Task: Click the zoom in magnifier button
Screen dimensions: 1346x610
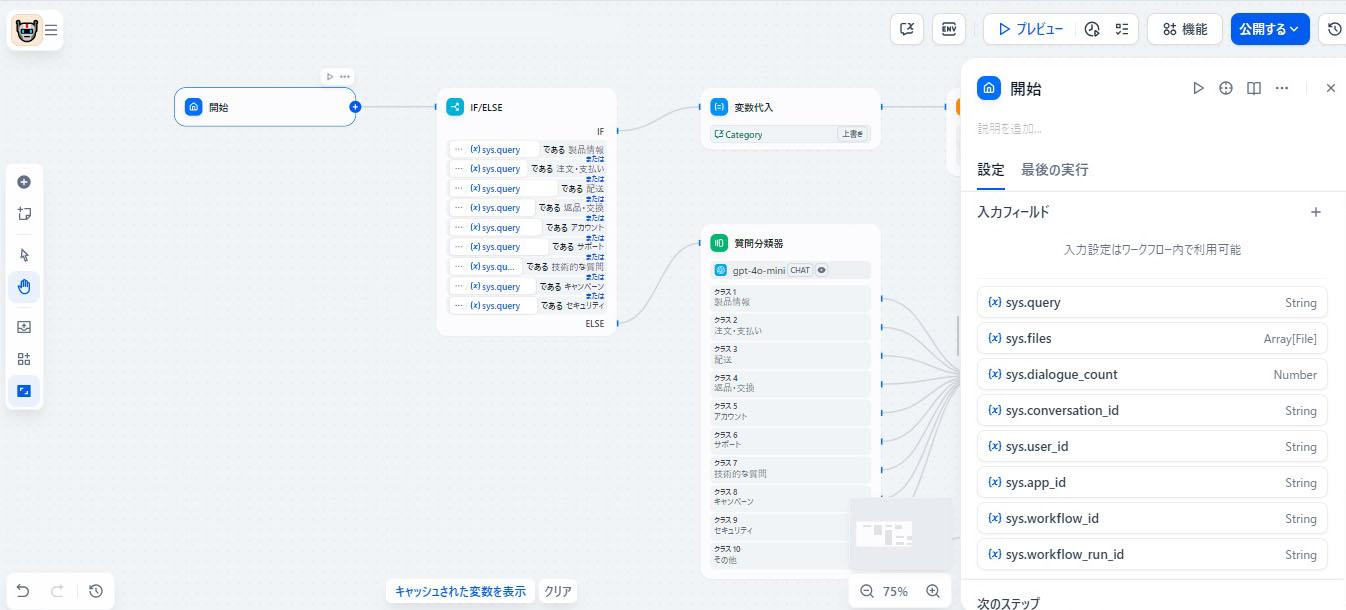Action: tap(932, 591)
